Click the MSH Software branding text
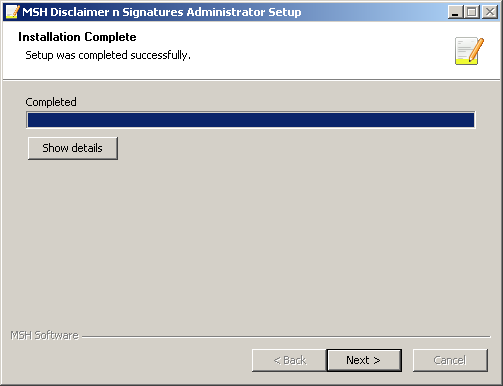The width and height of the screenshot is (503, 386). pos(44,335)
